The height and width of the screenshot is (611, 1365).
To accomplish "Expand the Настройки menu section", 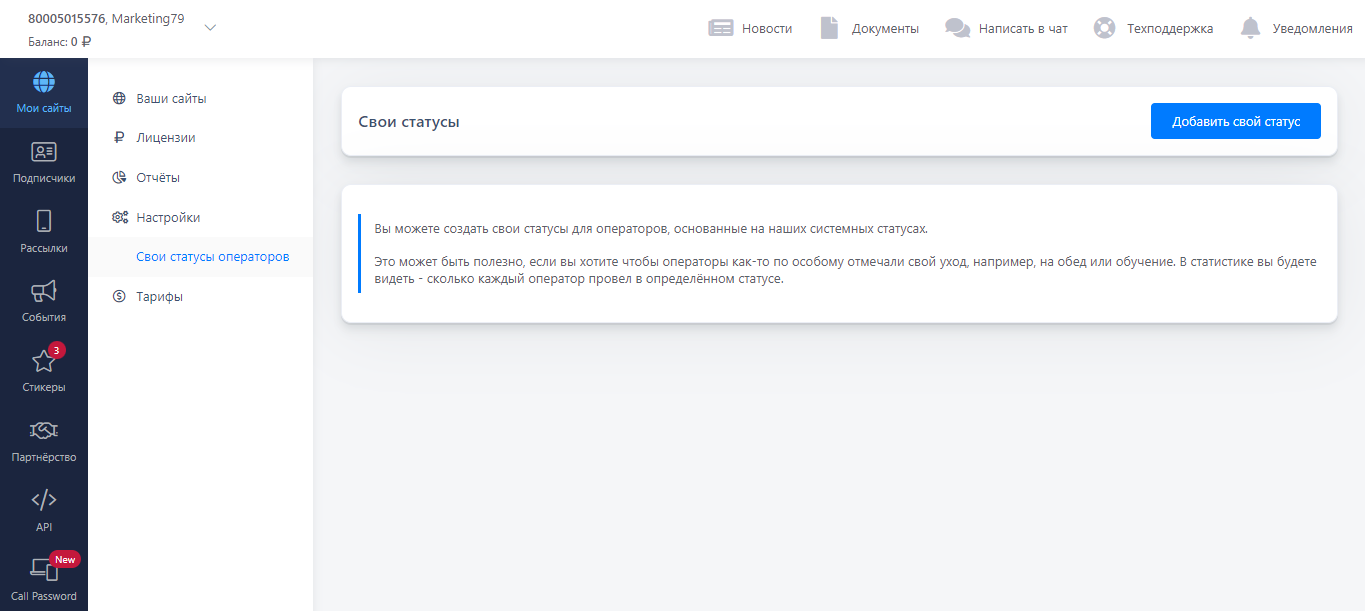I will point(168,217).
